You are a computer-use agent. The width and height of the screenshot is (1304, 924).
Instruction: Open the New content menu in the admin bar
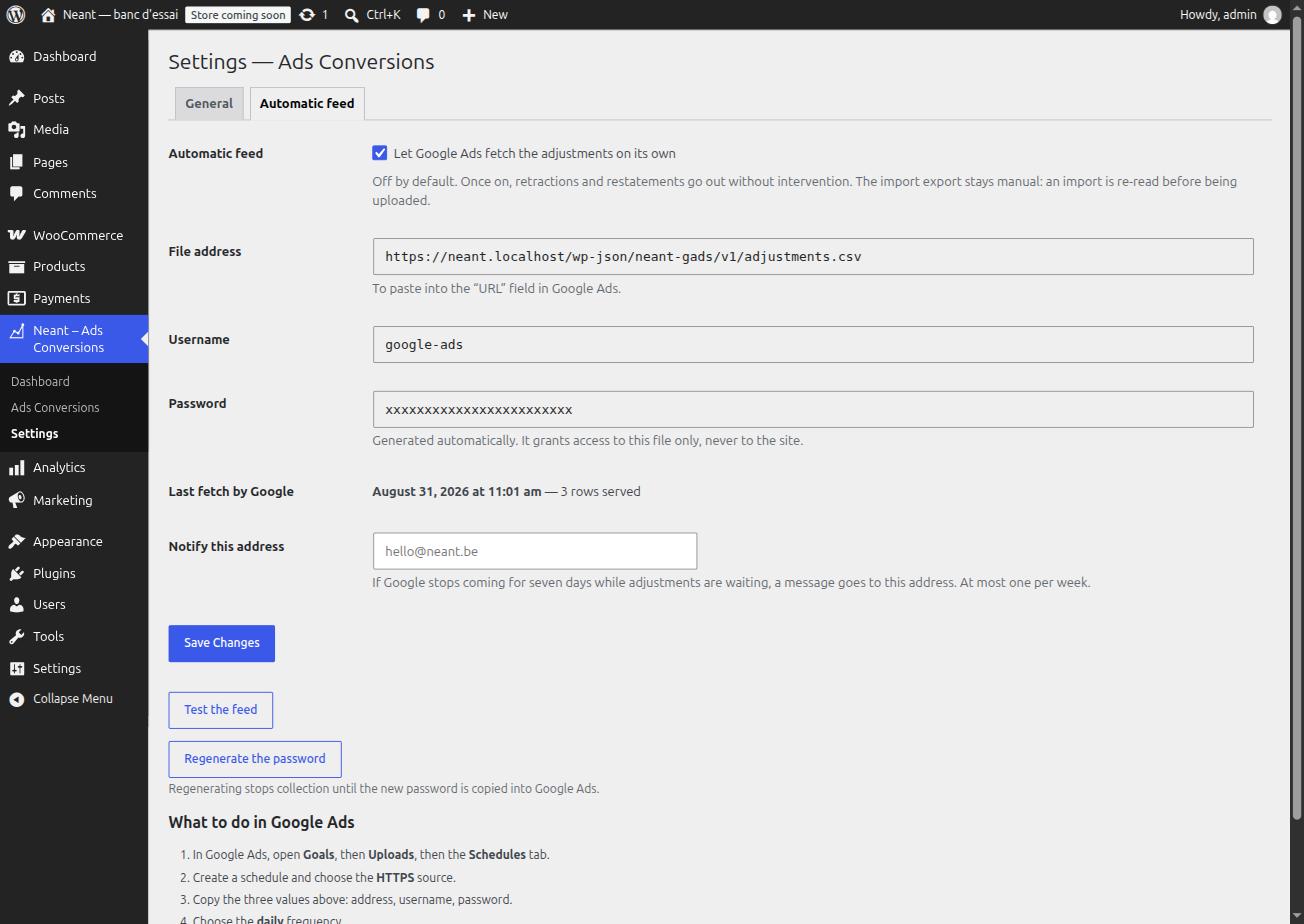point(485,15)
